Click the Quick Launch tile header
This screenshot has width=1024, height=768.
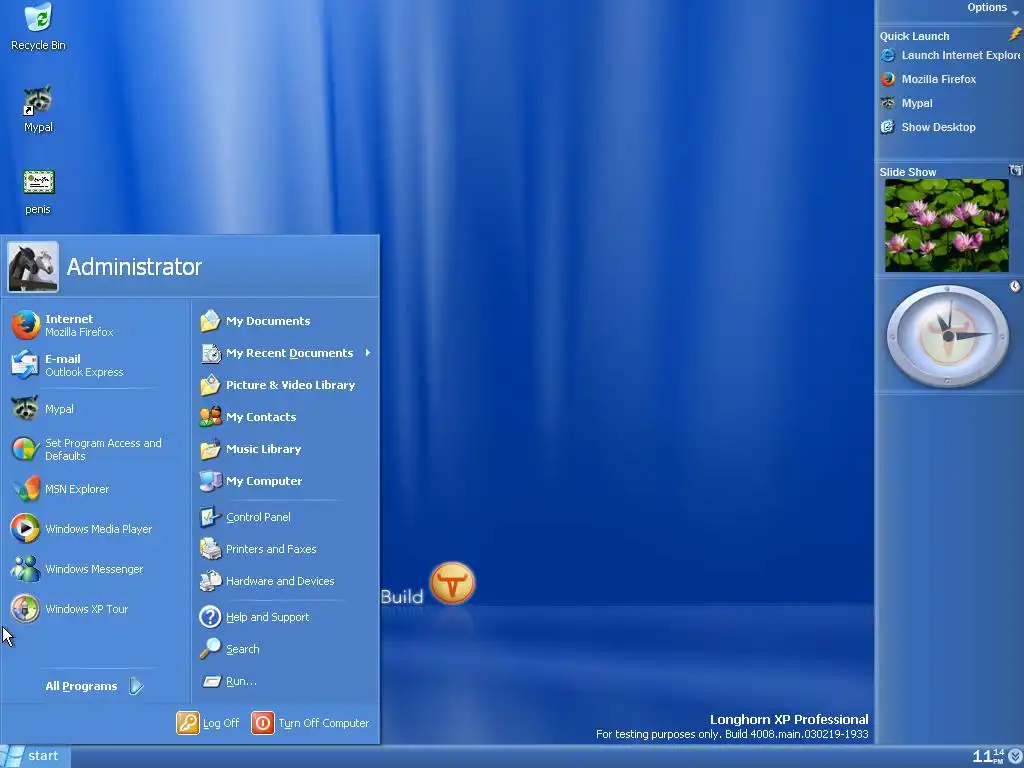(914, 36)
